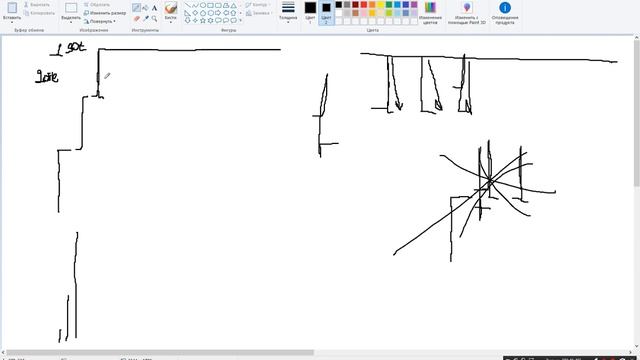Image resolution: width=640 pixels, height=360 pixels.
Task: Open Edit with Paint 3D
Action: tap(467, 12)
